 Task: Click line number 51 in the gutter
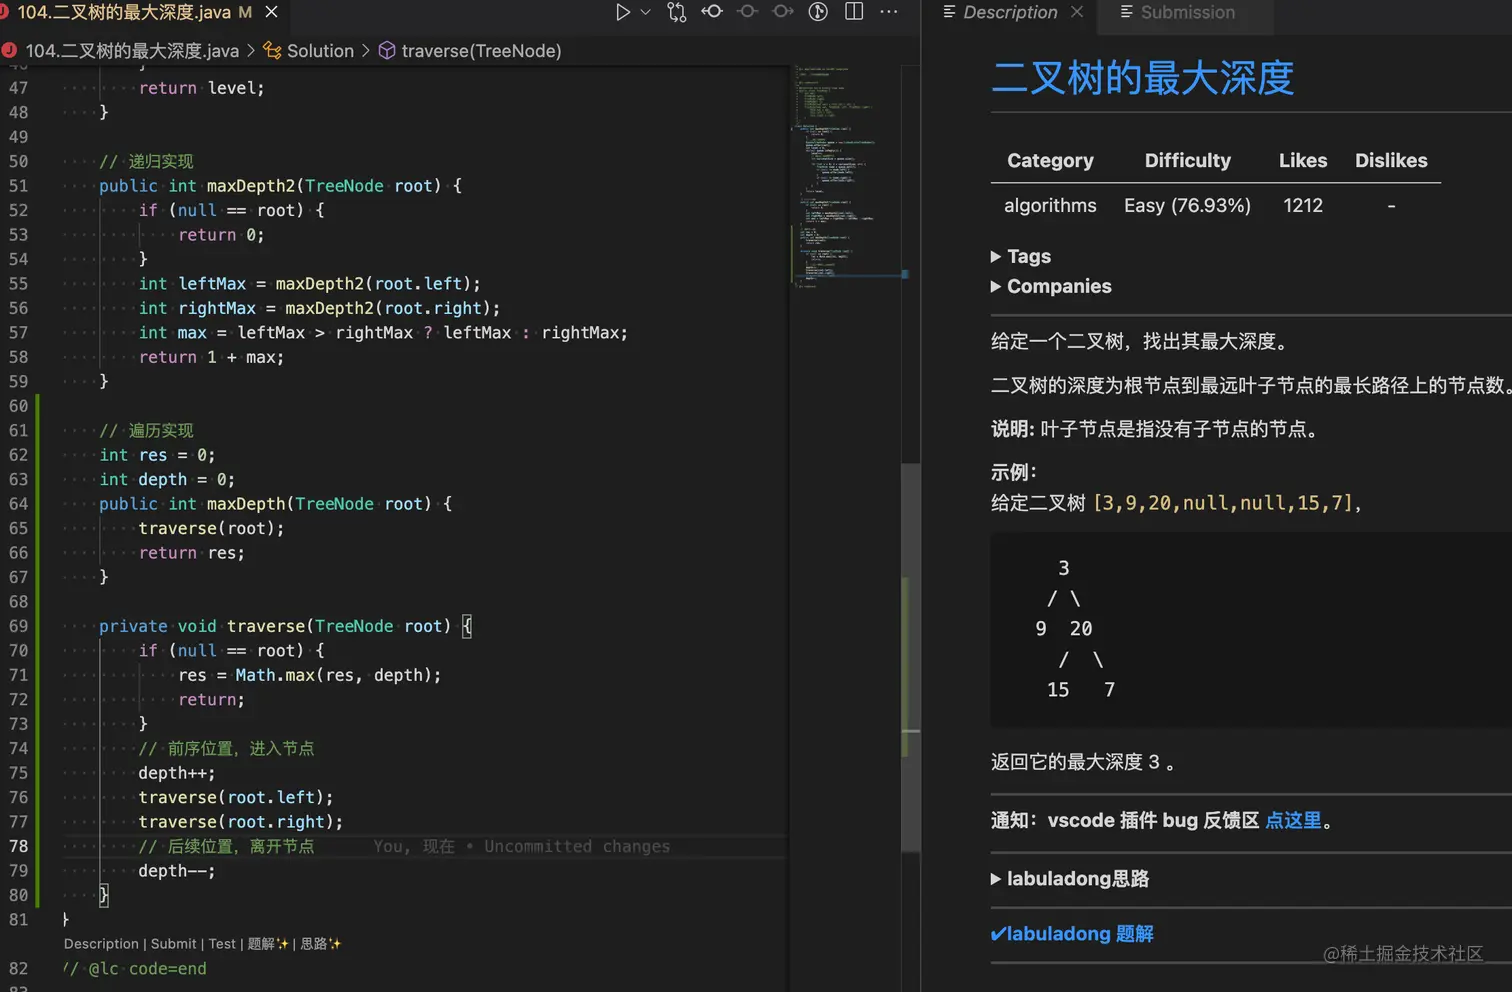[x=18, y=186]
